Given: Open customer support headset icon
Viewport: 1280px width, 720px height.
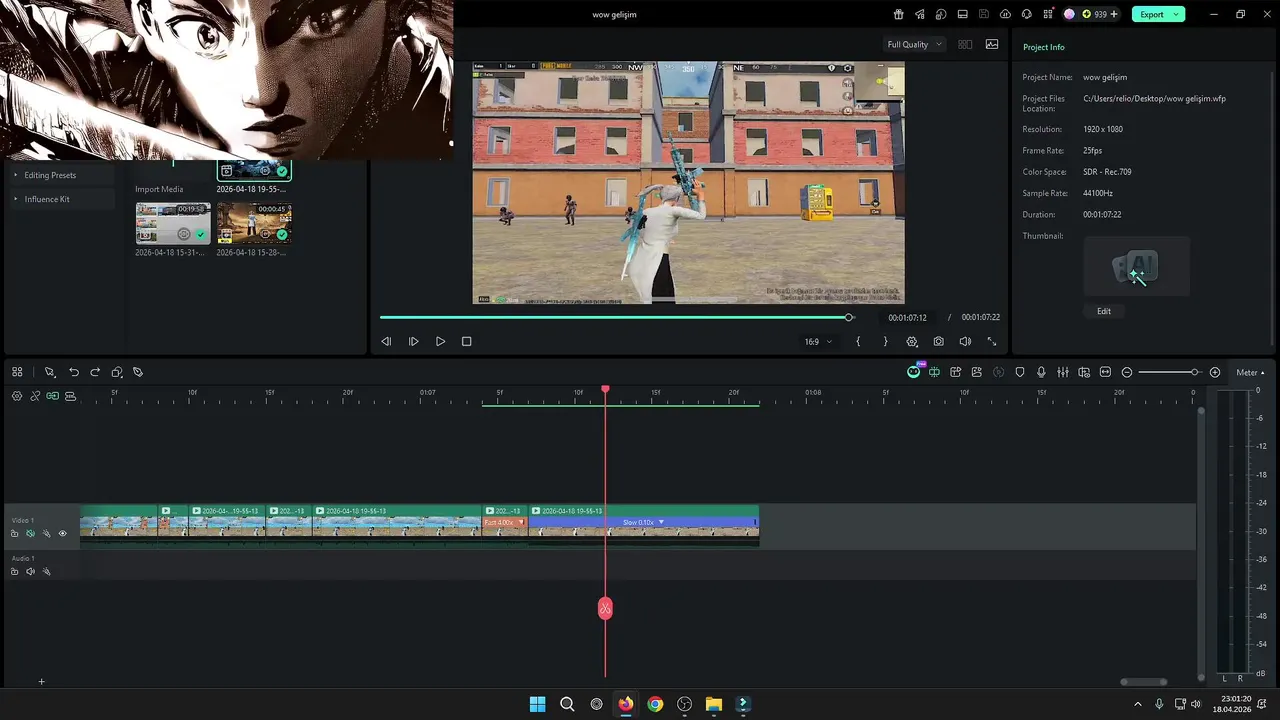Looking at the screenshot, I should tap(1027, 14).
